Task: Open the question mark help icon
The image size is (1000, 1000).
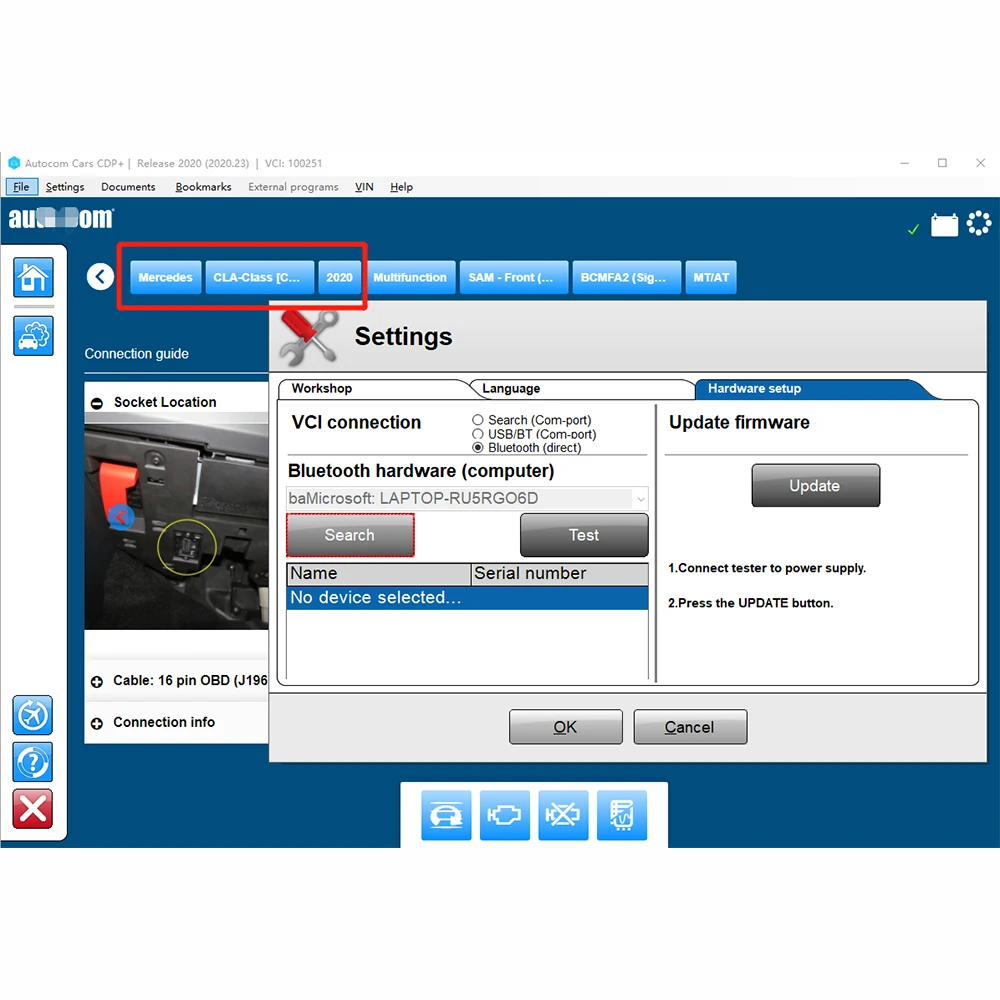Action: [33, 761]
